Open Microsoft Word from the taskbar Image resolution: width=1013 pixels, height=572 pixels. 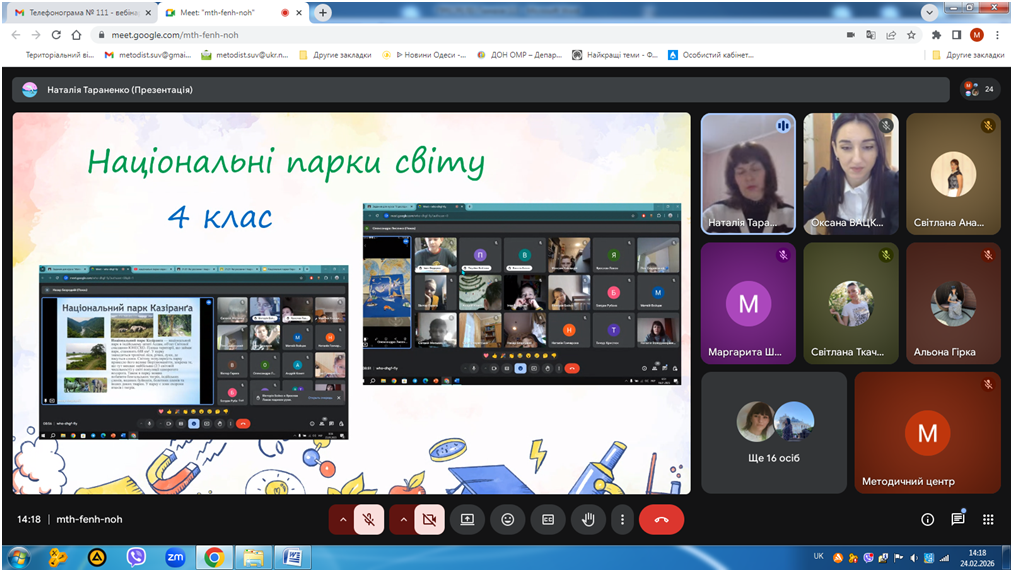point(293,556)
